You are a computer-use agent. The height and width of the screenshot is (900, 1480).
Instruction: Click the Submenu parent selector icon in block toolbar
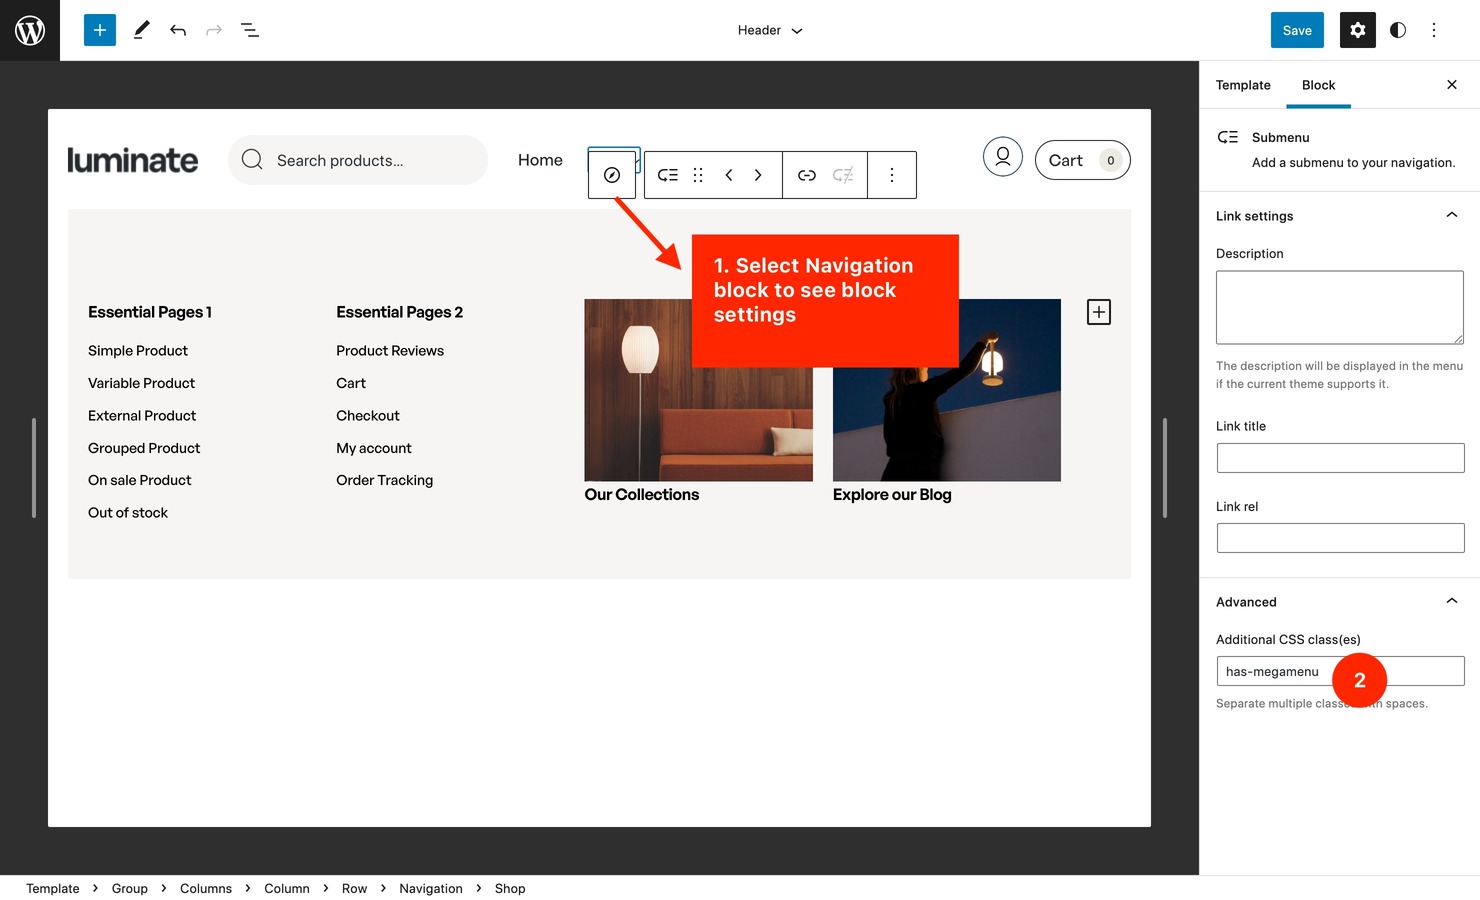[x=667, y=174]
